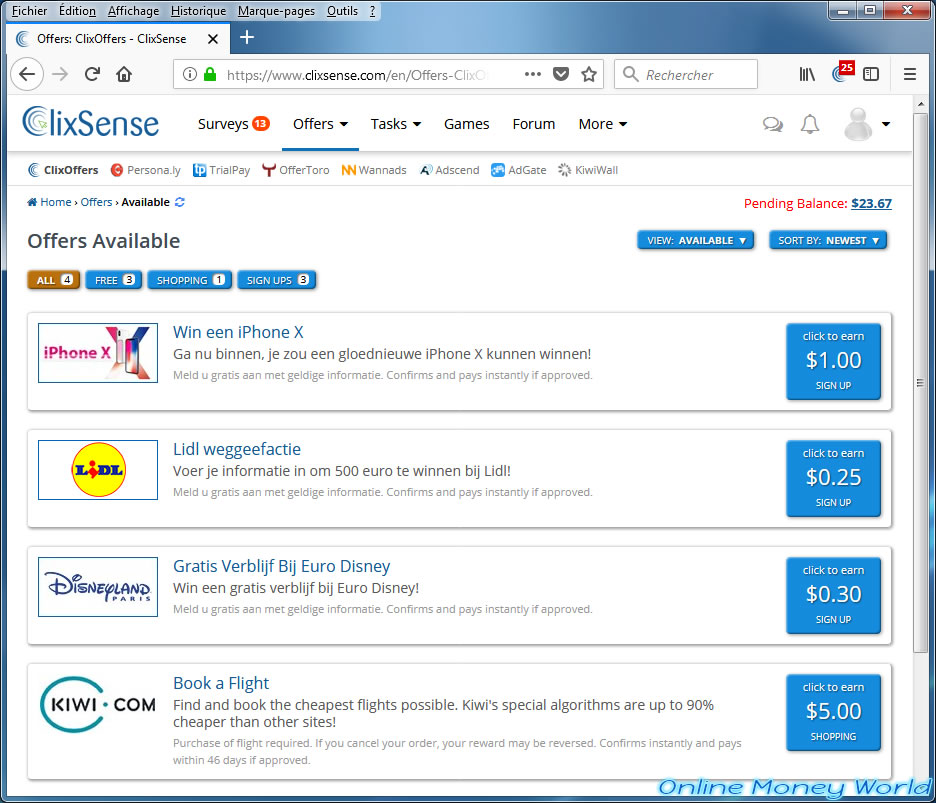Open the notifications bell
The image size is (936, 803).
809,124
